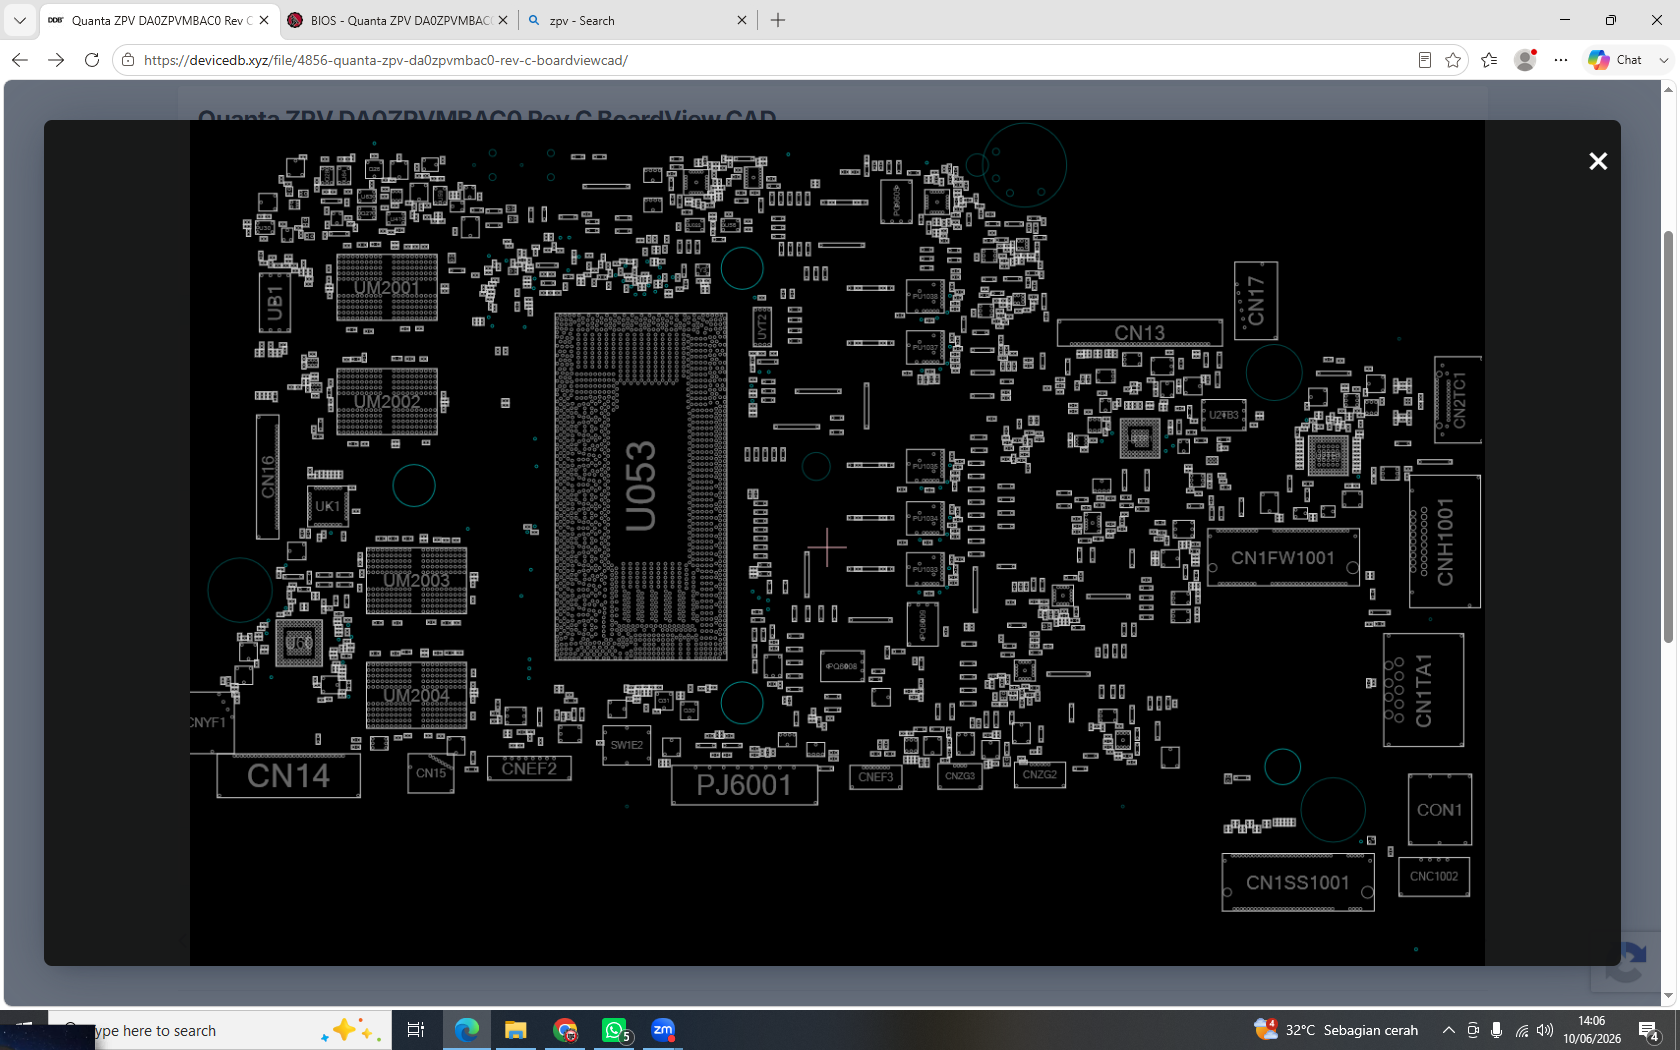The height and width of the screenshot is (1050, 1680).
Task: Open Immersive Reader icon in address bar
Action: click(1425, 60)
